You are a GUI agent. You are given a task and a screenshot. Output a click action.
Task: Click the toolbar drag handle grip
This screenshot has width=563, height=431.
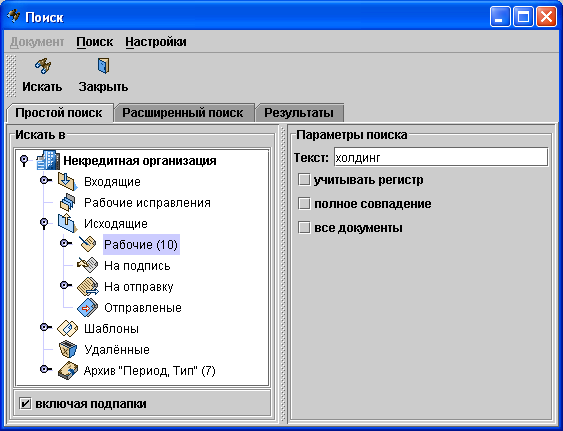click(x=11, y=76)
